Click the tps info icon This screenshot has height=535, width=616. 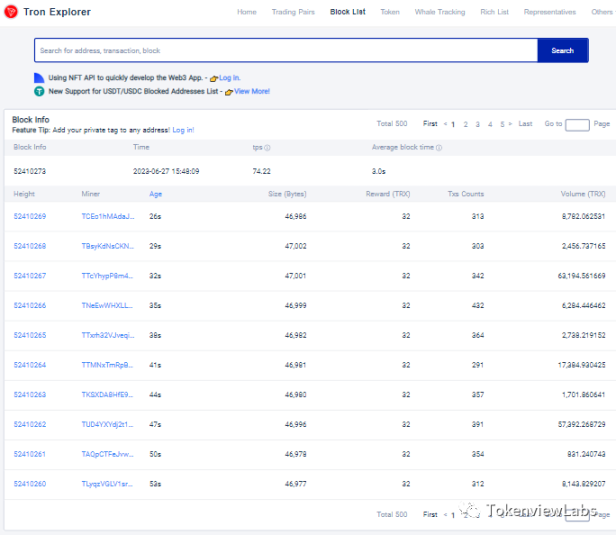(x=267, y=148)
